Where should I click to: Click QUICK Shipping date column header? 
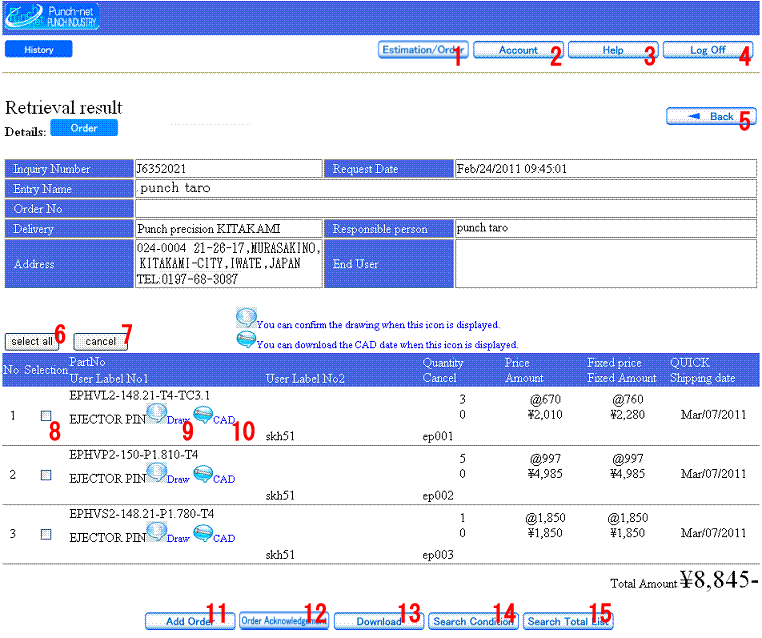[x=702, y=370]
